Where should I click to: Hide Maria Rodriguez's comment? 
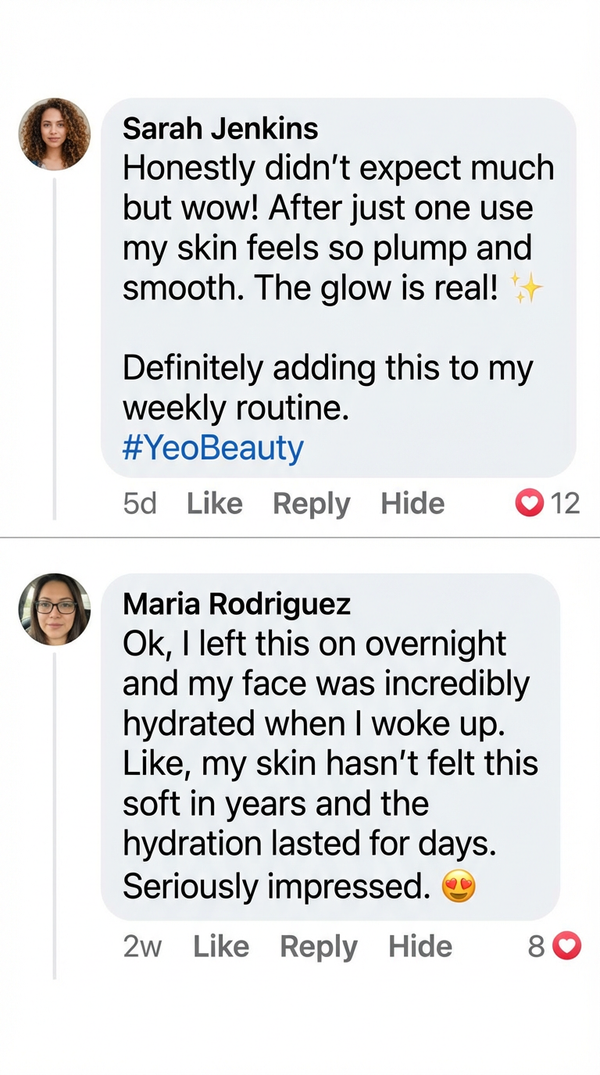pyautogui.click(x=420, y=946)
